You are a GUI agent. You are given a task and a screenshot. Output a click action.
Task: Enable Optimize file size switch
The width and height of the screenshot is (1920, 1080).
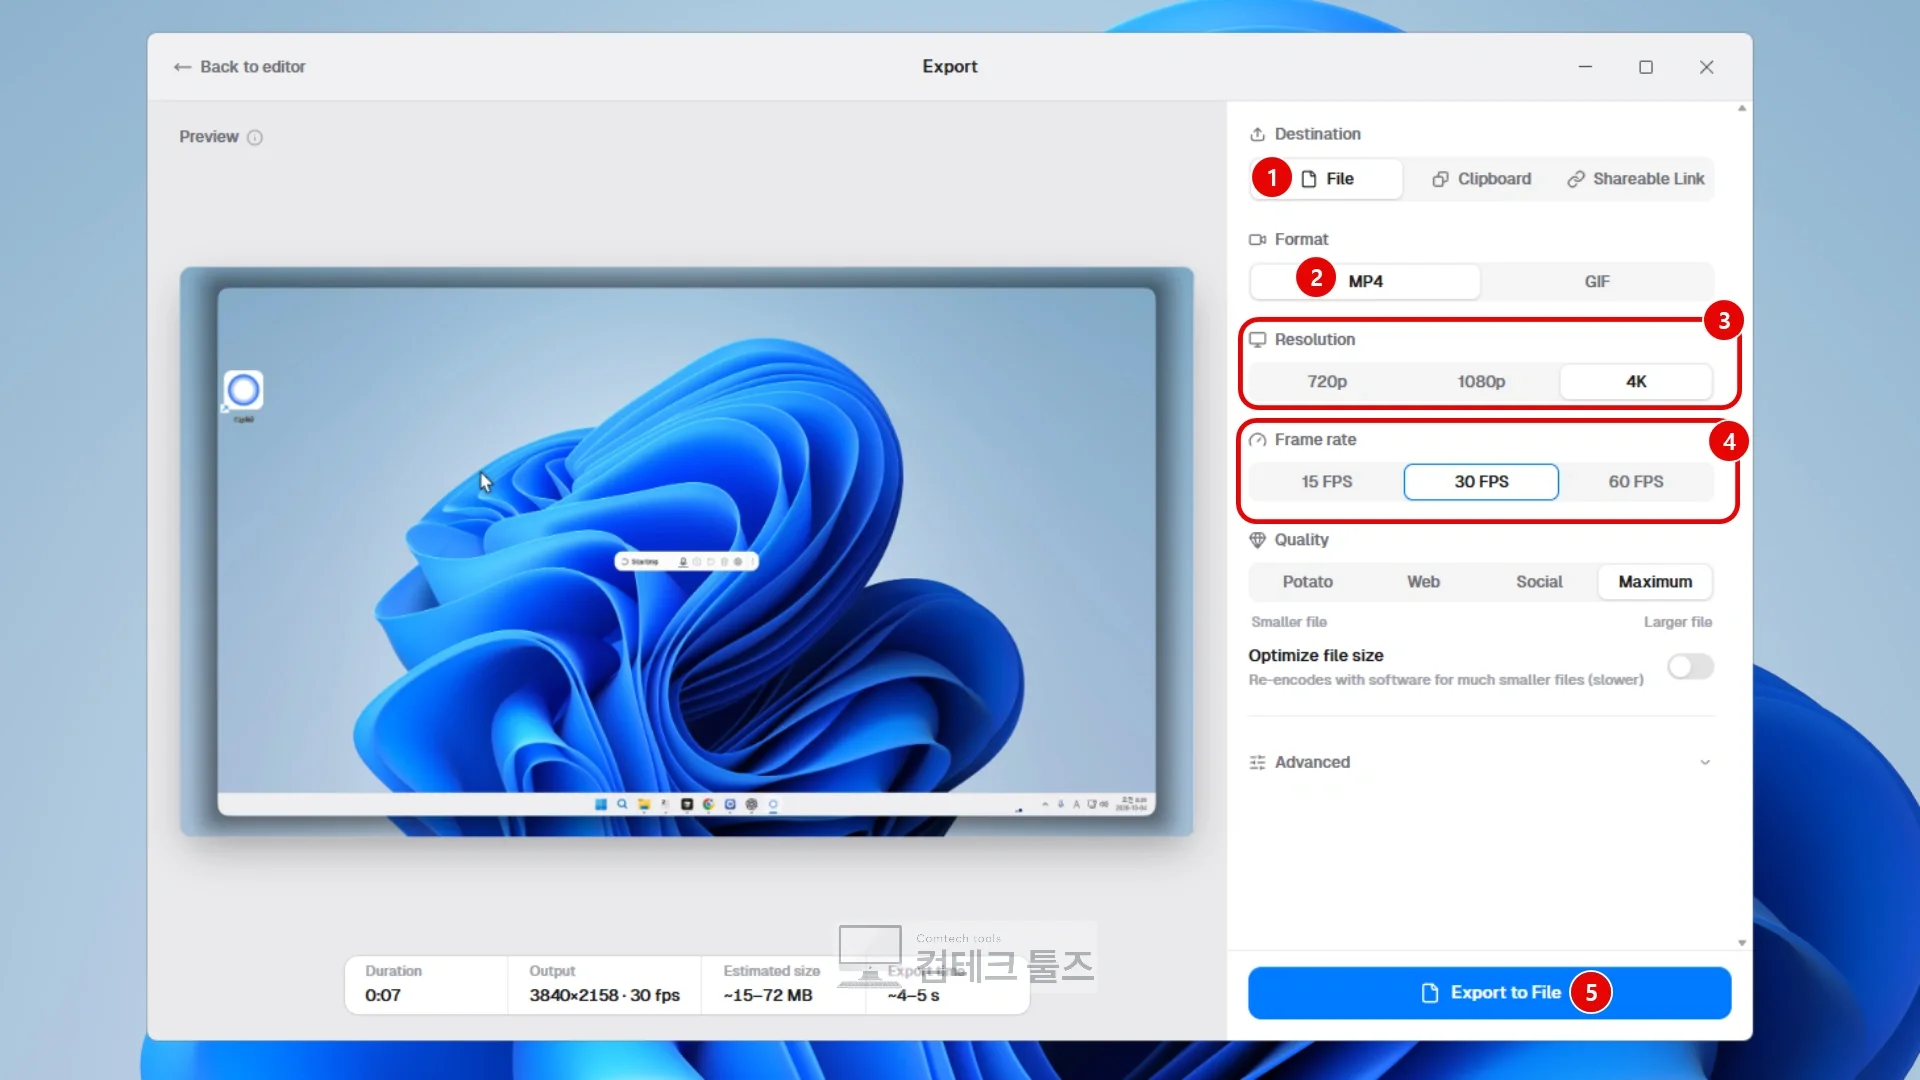point(1690,667)
